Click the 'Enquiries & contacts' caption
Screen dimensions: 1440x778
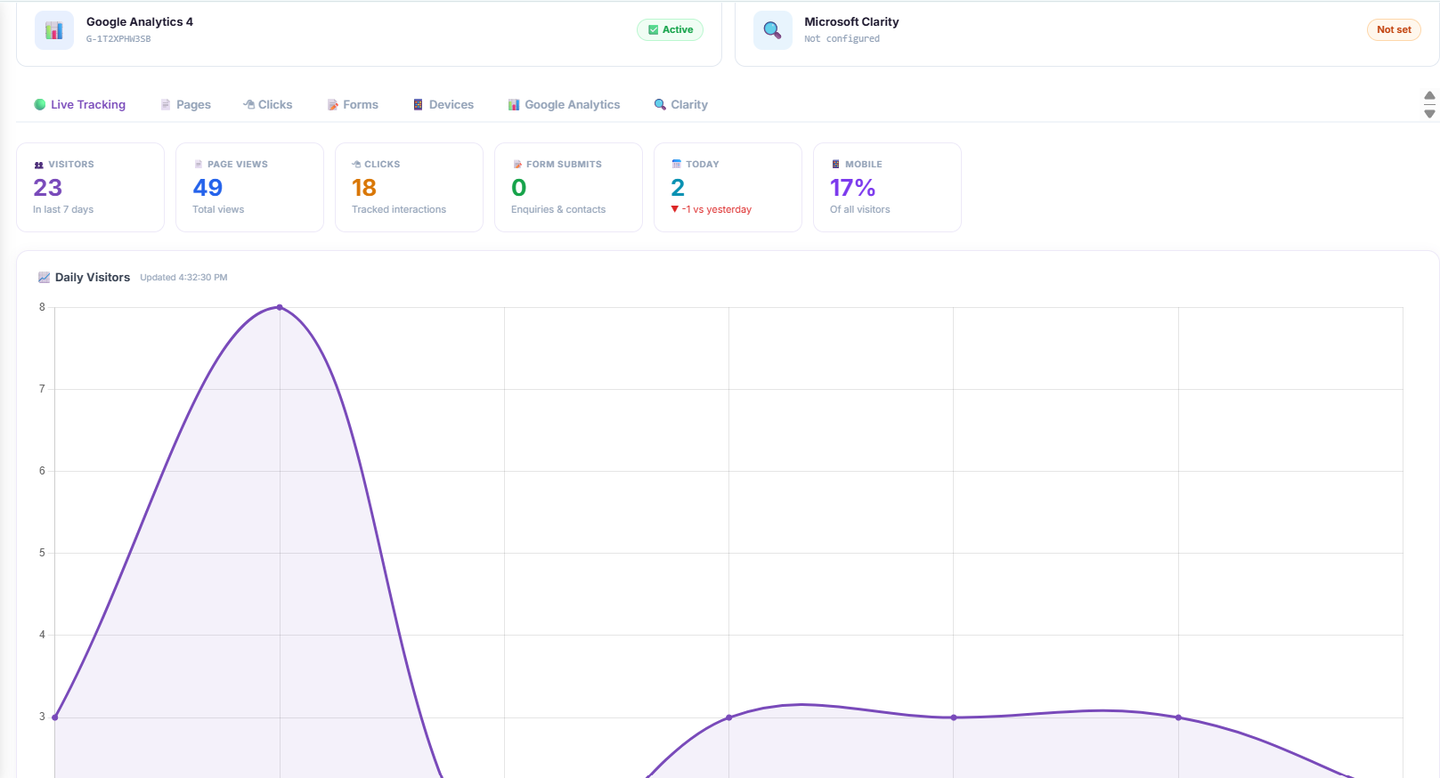558,210
